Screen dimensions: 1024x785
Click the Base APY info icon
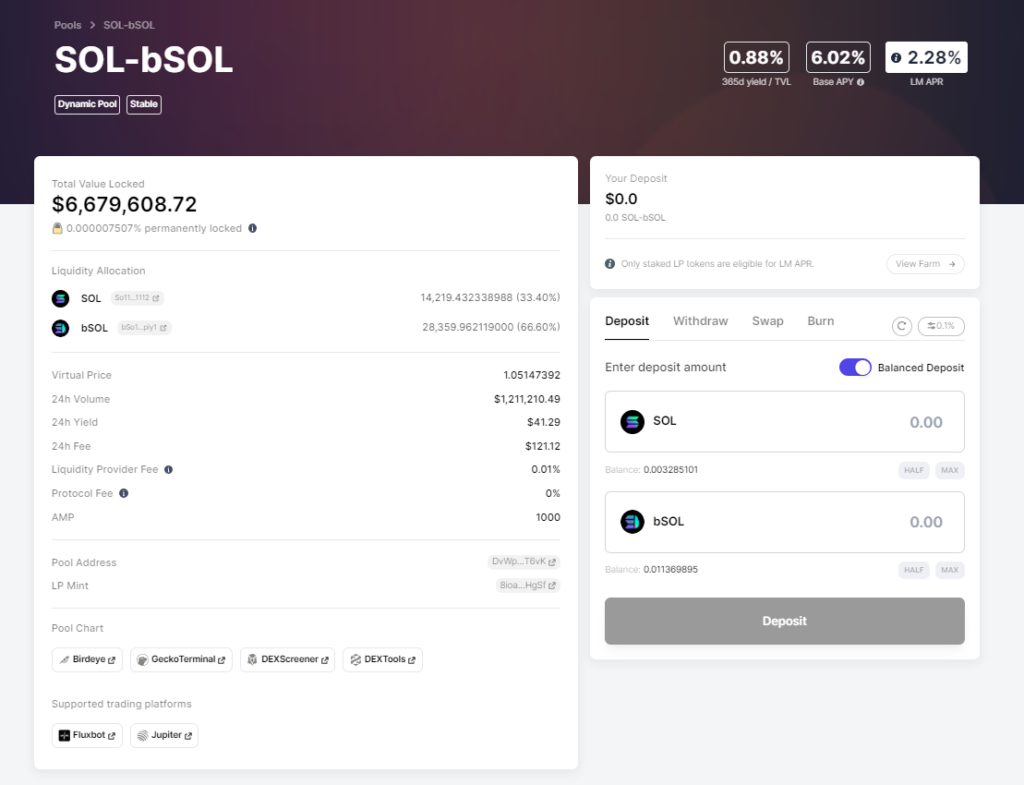coord(860,82)
